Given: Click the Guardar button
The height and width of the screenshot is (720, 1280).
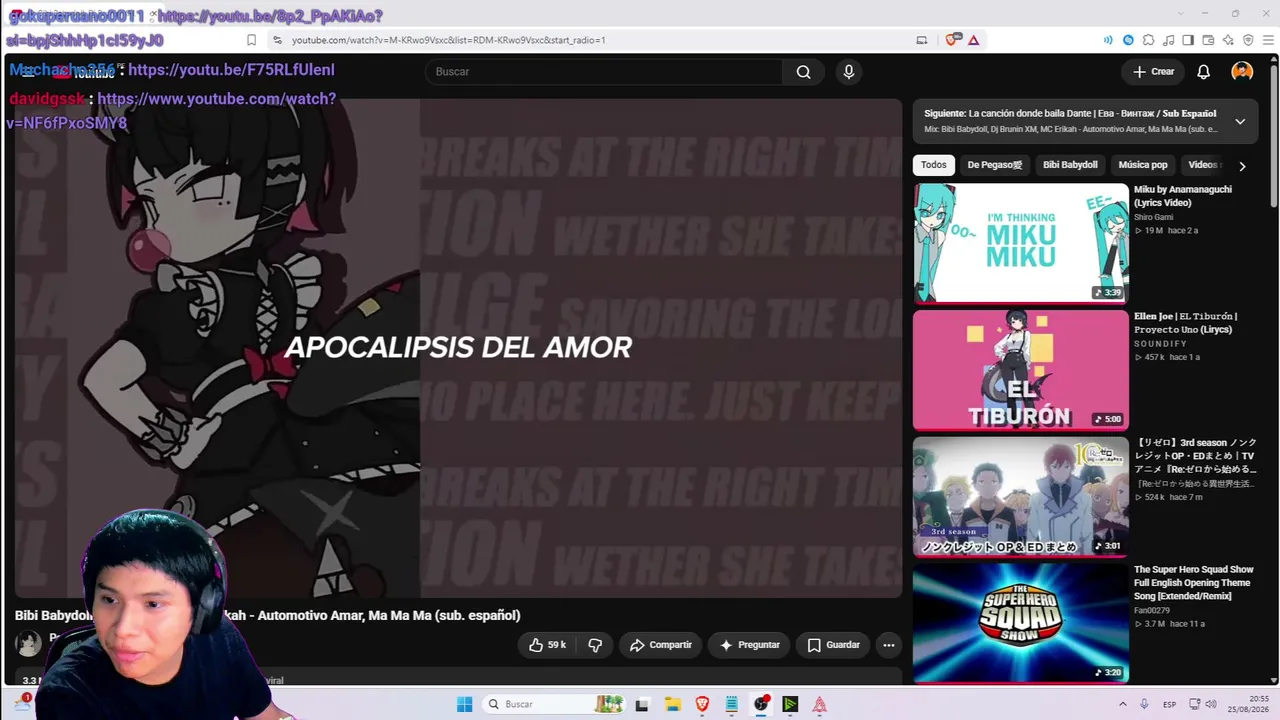Looking at the screenshot, I should 833,645.
